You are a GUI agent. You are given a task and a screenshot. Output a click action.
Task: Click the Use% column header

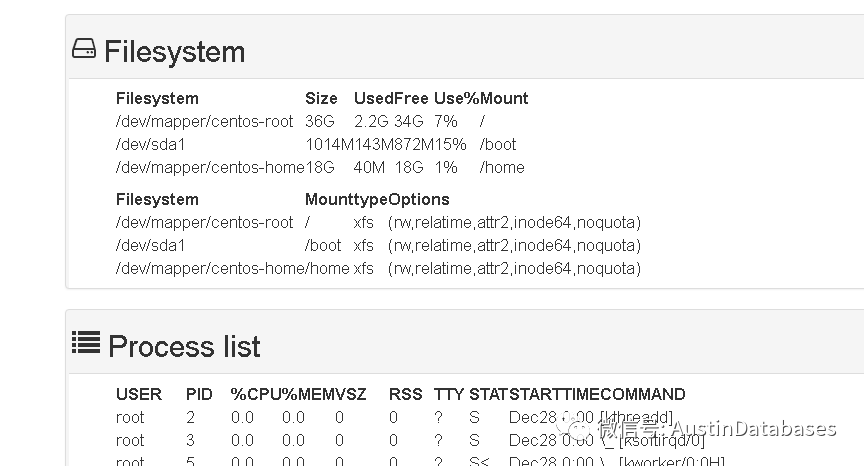coord(456,98)
